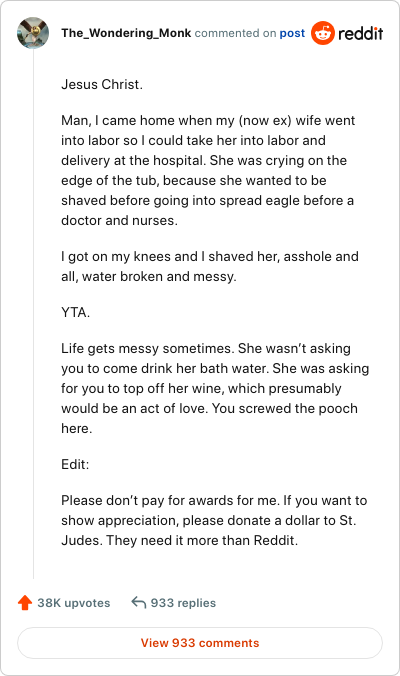
Task: Open The_Wondering_Monk's avatar picture
Action: tap(33, 33)
